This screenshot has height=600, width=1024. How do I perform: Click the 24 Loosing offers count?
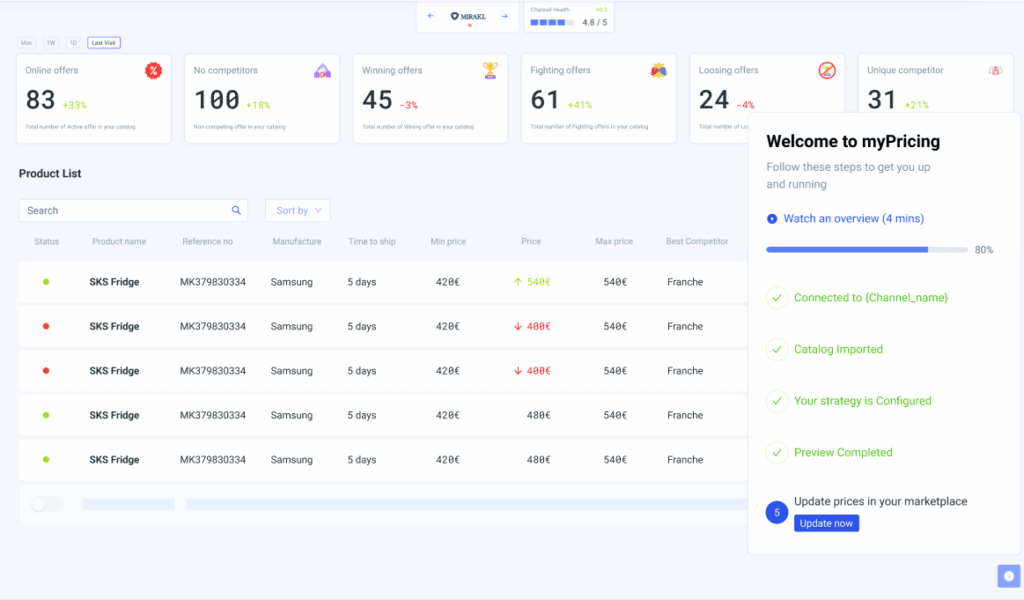click(714, 100)
